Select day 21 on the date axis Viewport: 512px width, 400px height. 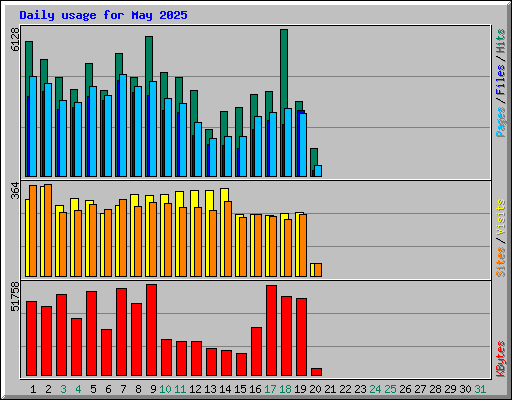point(330,389)
